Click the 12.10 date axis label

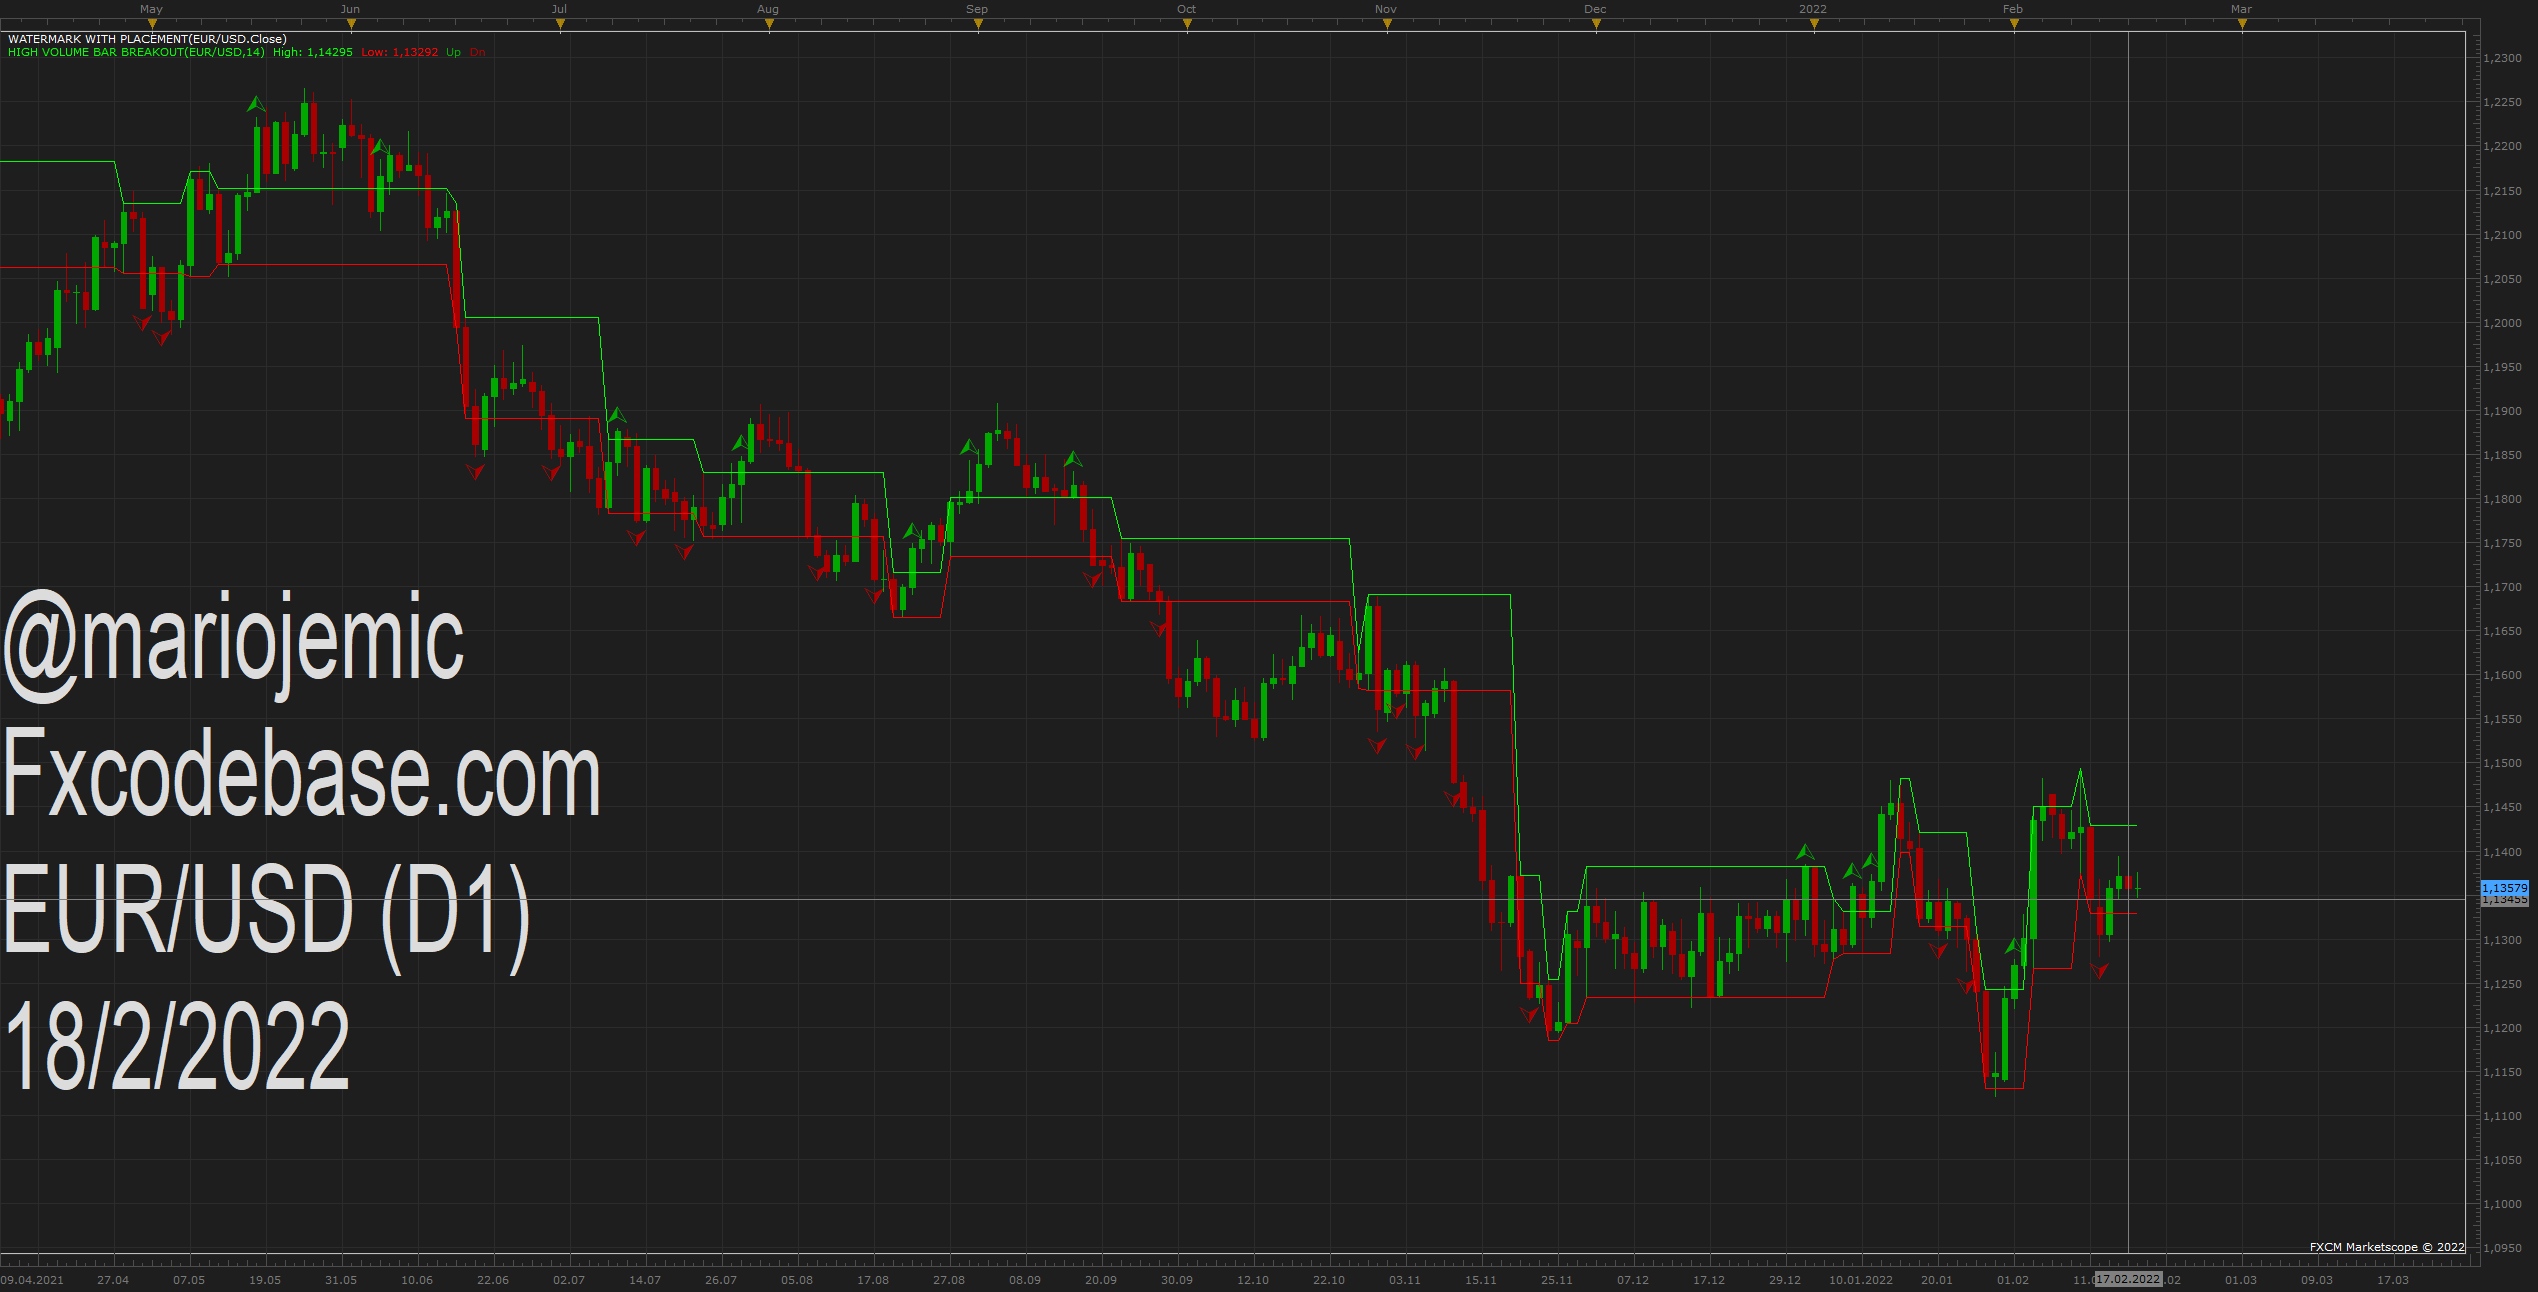pyautogui.click(x=1253, y=1280)
